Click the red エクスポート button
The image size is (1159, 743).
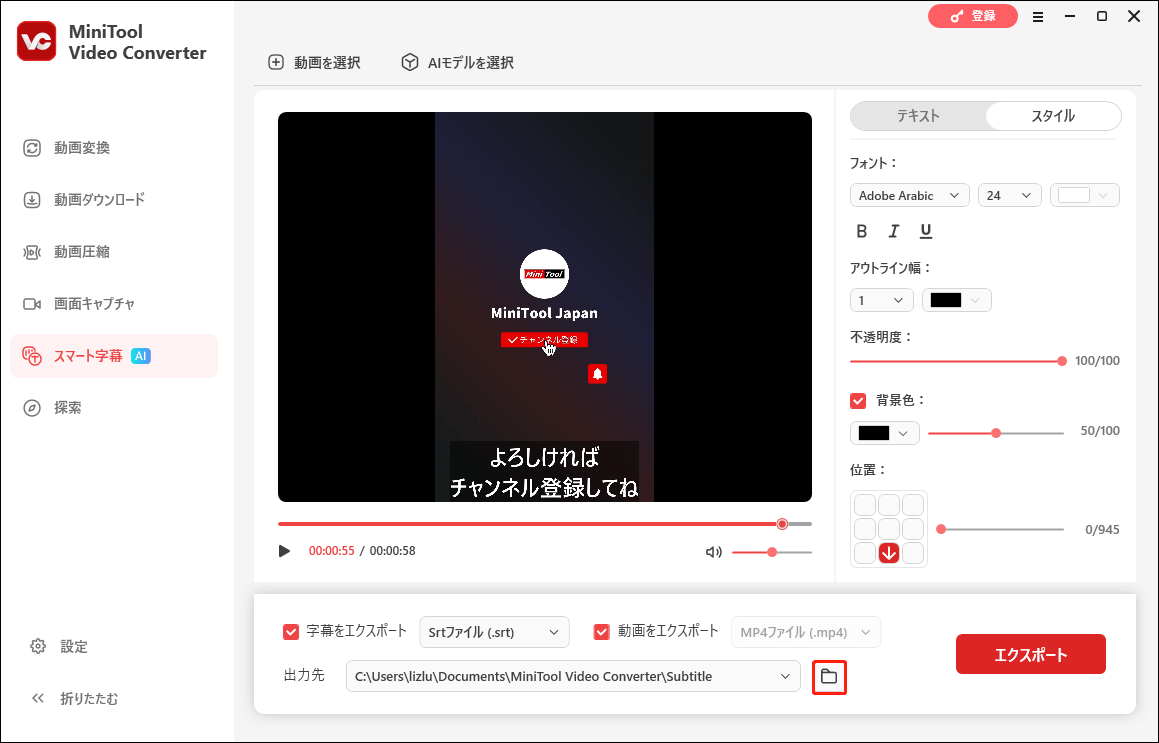point(1030,654)
